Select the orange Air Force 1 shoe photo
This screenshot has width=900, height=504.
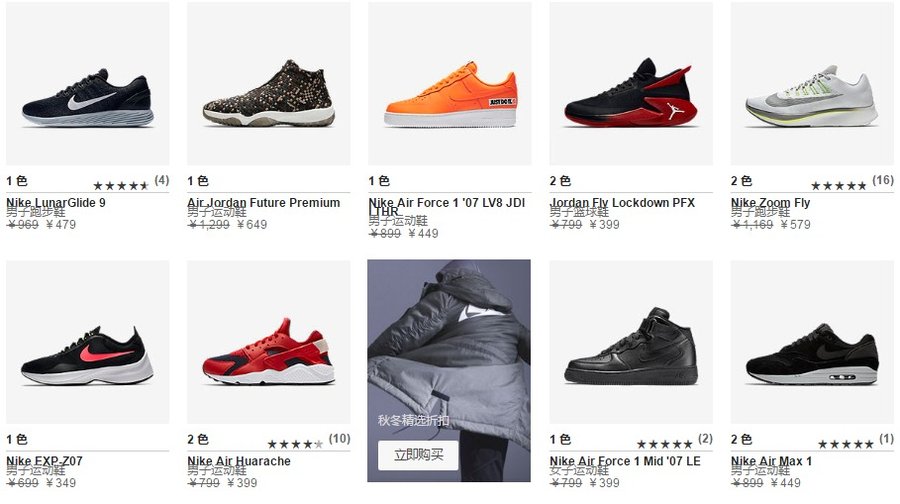point(450,84)
